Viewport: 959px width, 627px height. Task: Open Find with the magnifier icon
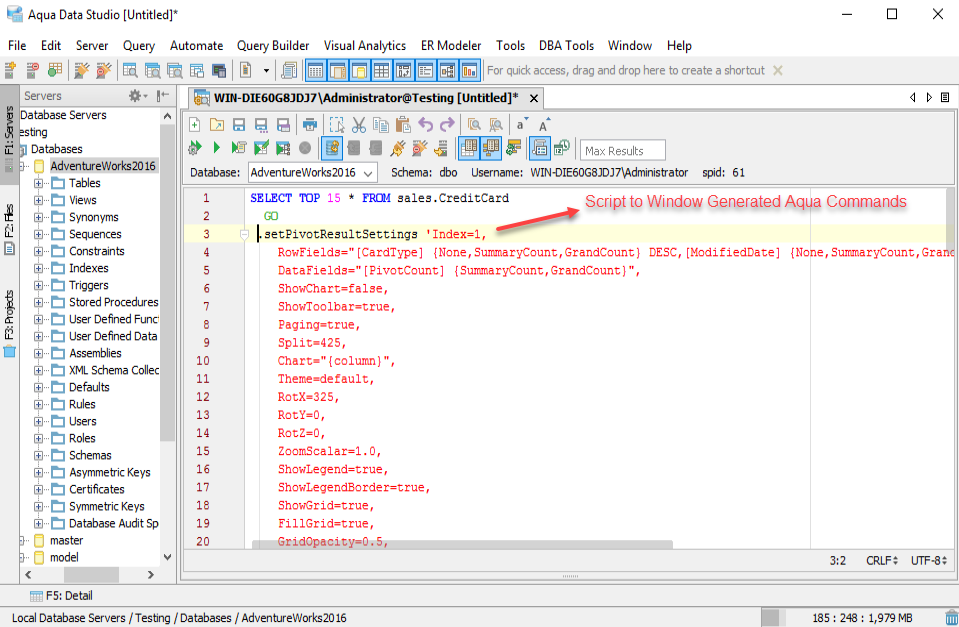pos(474,125)
